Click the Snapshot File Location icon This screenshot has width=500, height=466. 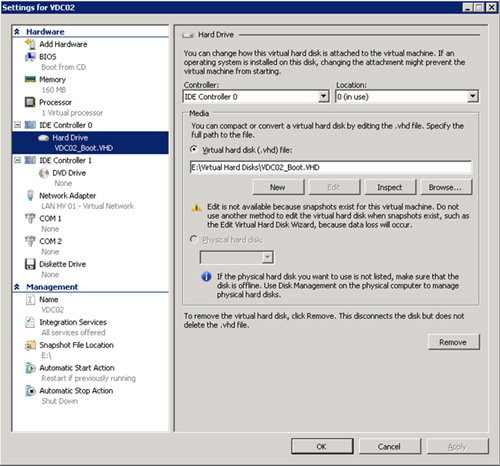30,345
